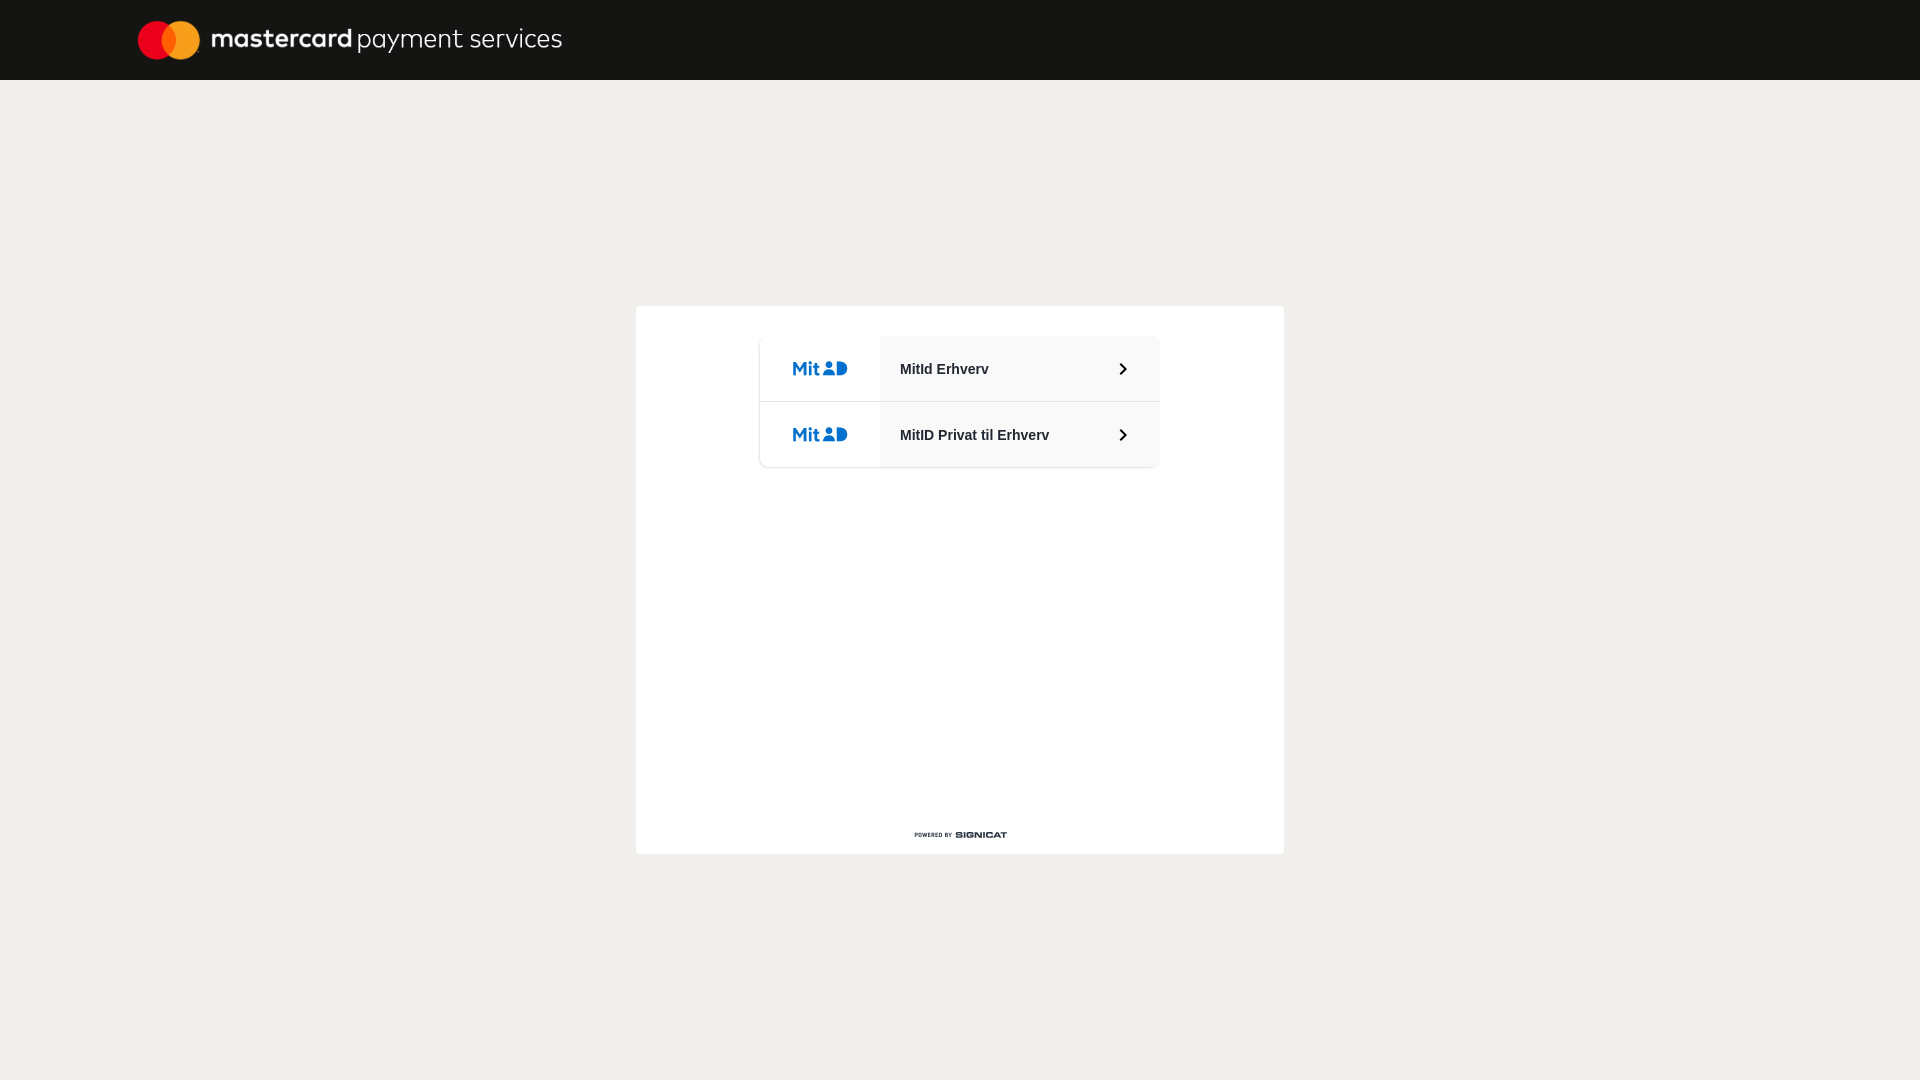Image resolution: width=1920 pixels, height=1080 pixels.
Task: Click the blue 'Mit' text in the top row logo
Action: 806,369
